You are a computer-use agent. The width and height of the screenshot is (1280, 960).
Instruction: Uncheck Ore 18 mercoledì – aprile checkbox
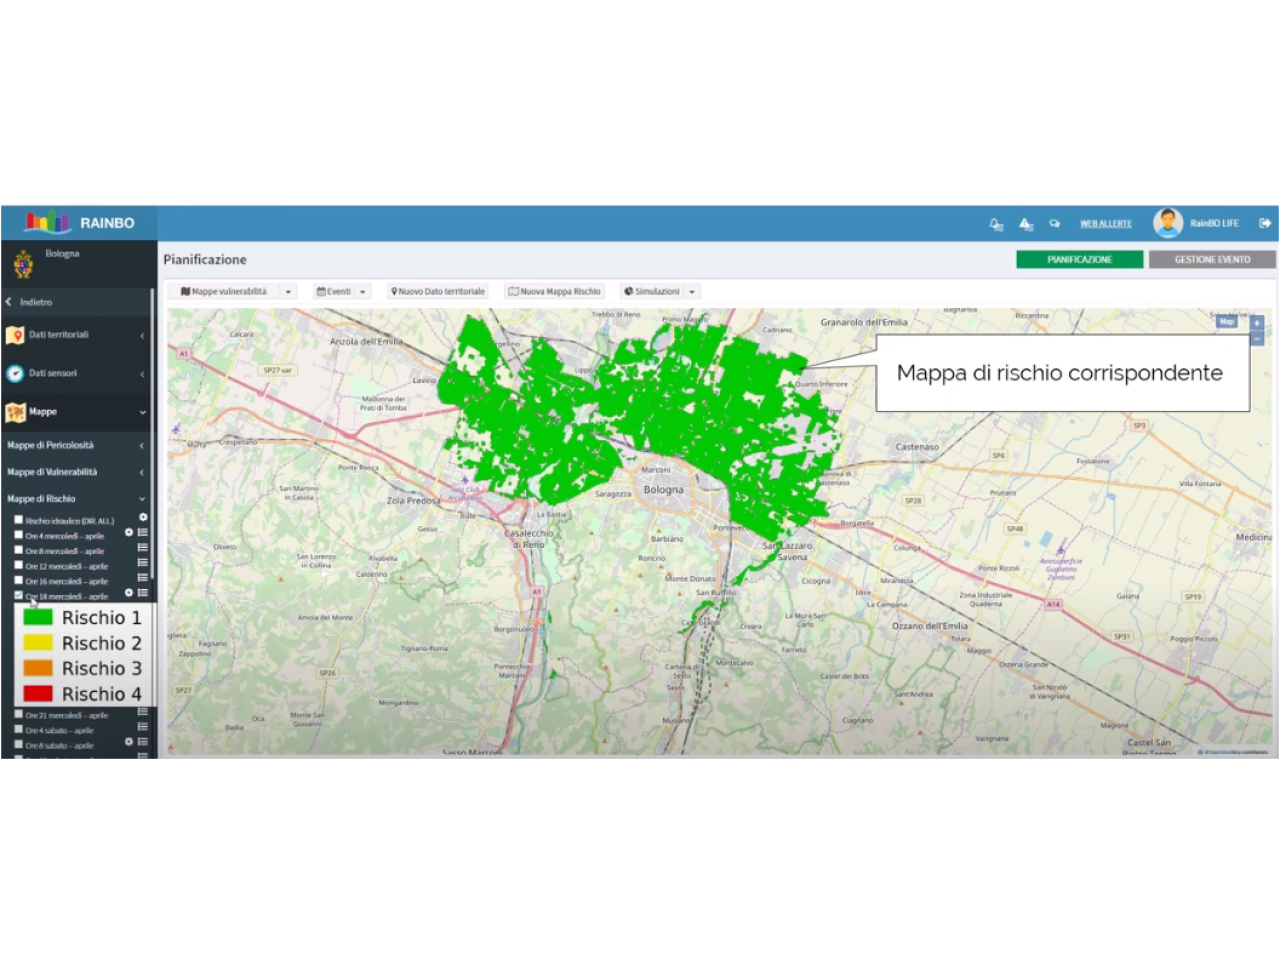coord(18,595)
